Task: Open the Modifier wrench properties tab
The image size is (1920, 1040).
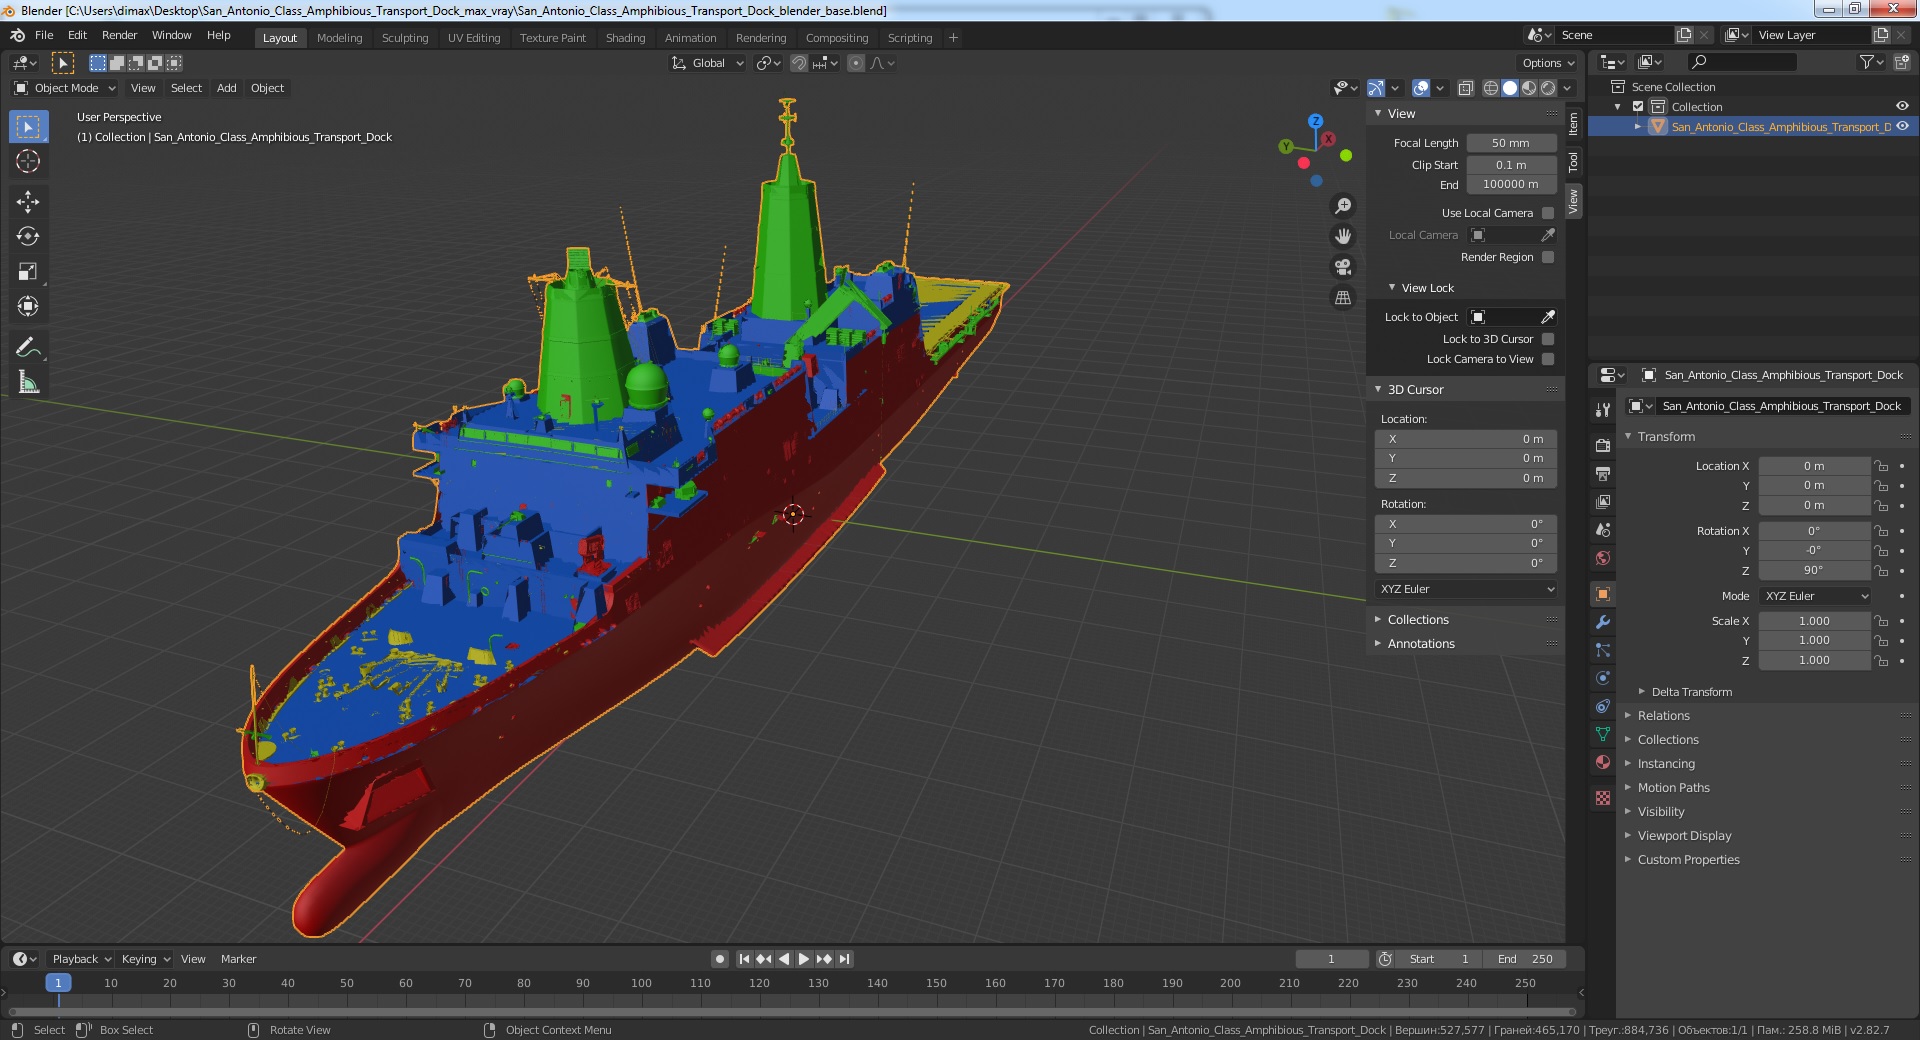Action: (x=1603, y=622)
